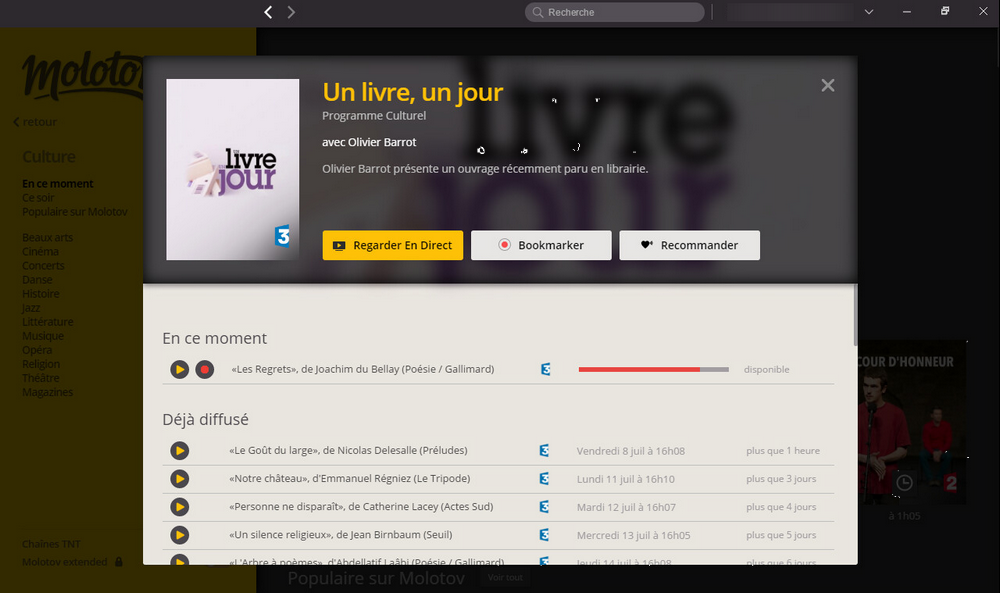Play the live «Les Regrets» episode
The image size is (1000, 593).
tap(179, 369)
